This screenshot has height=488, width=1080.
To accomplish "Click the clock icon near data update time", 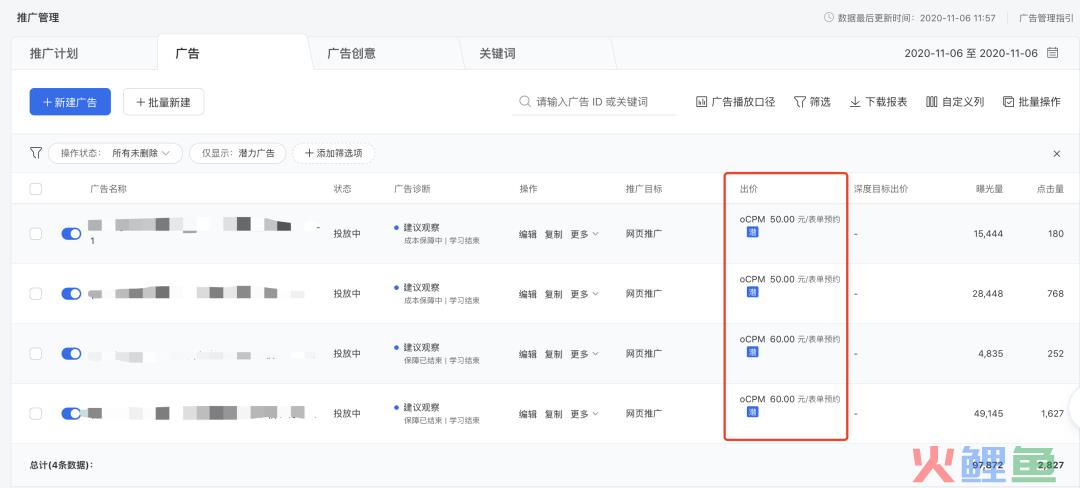I will coord(829,18).
